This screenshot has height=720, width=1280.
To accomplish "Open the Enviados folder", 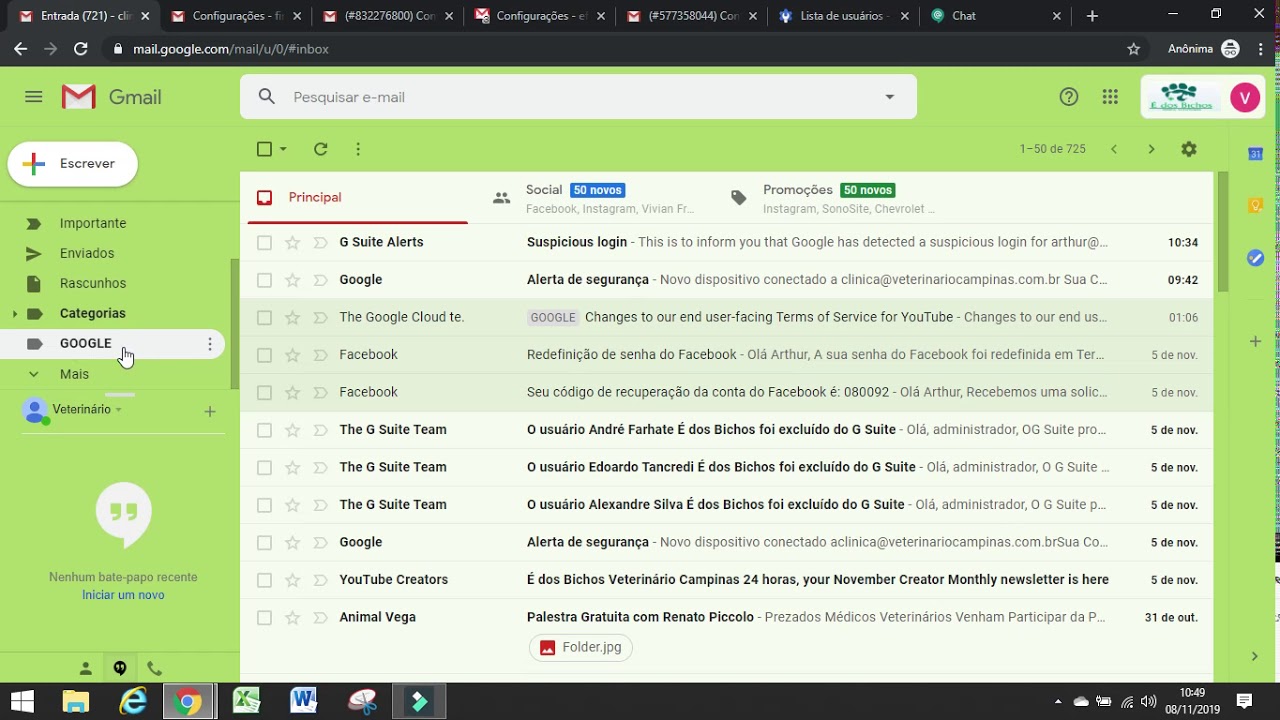I will pos(87,254).
